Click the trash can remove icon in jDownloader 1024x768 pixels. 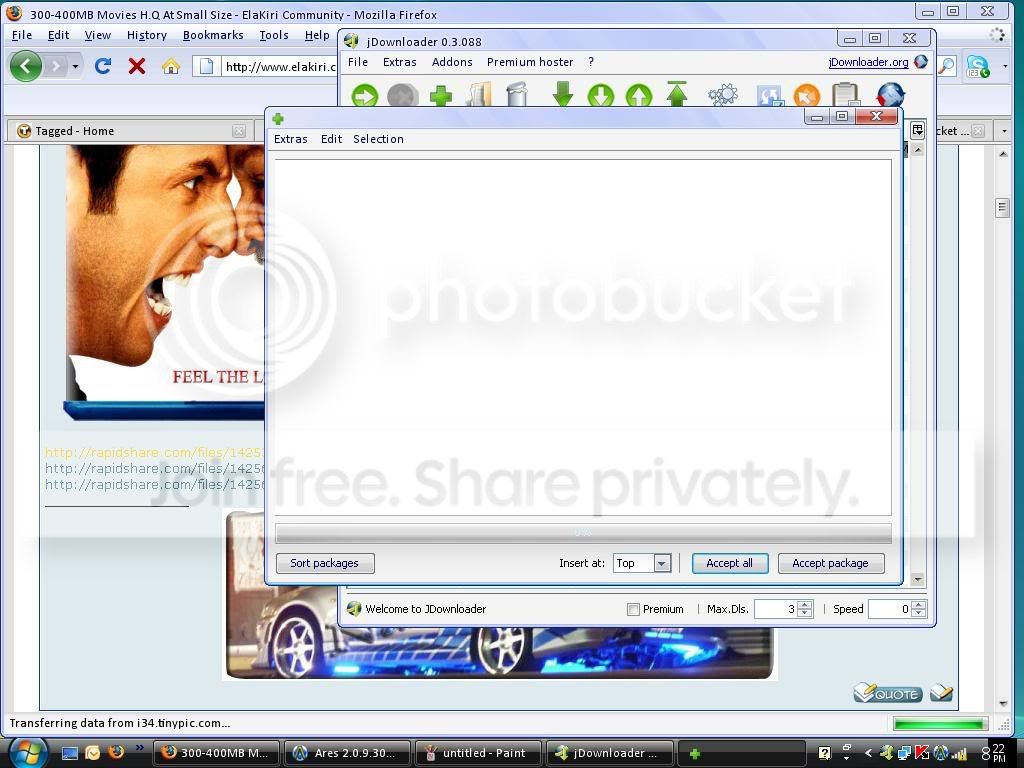tap(517, 93)
